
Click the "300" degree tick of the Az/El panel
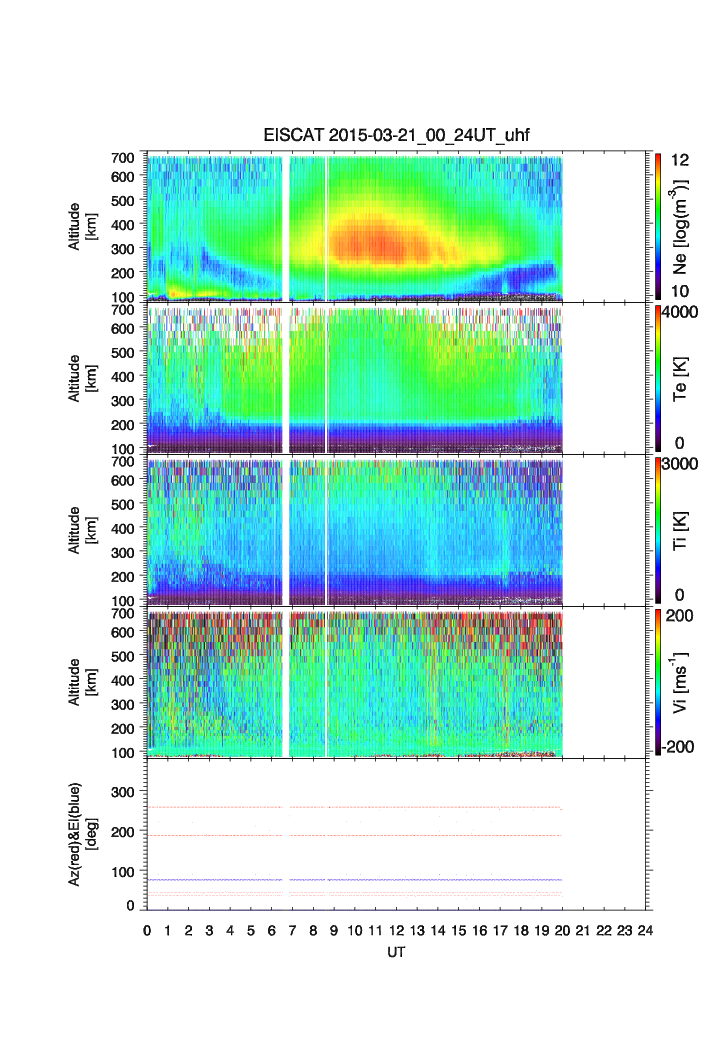(x=123, y=792)
